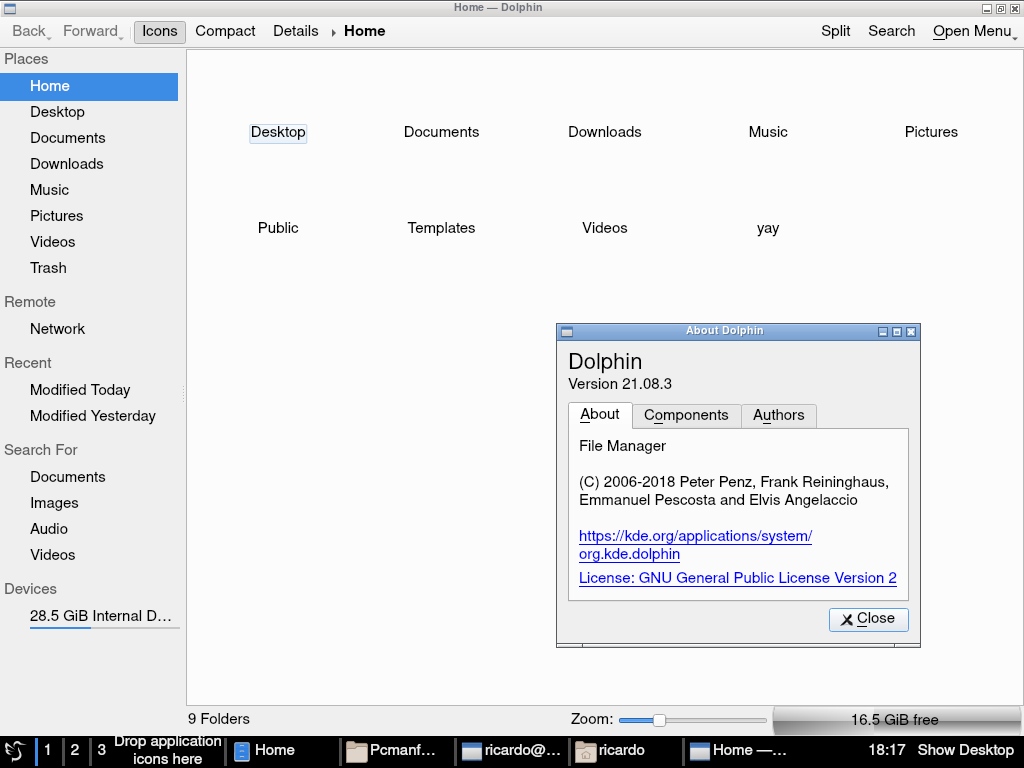Open Videos under Places in the sidebar

(89, 242)
